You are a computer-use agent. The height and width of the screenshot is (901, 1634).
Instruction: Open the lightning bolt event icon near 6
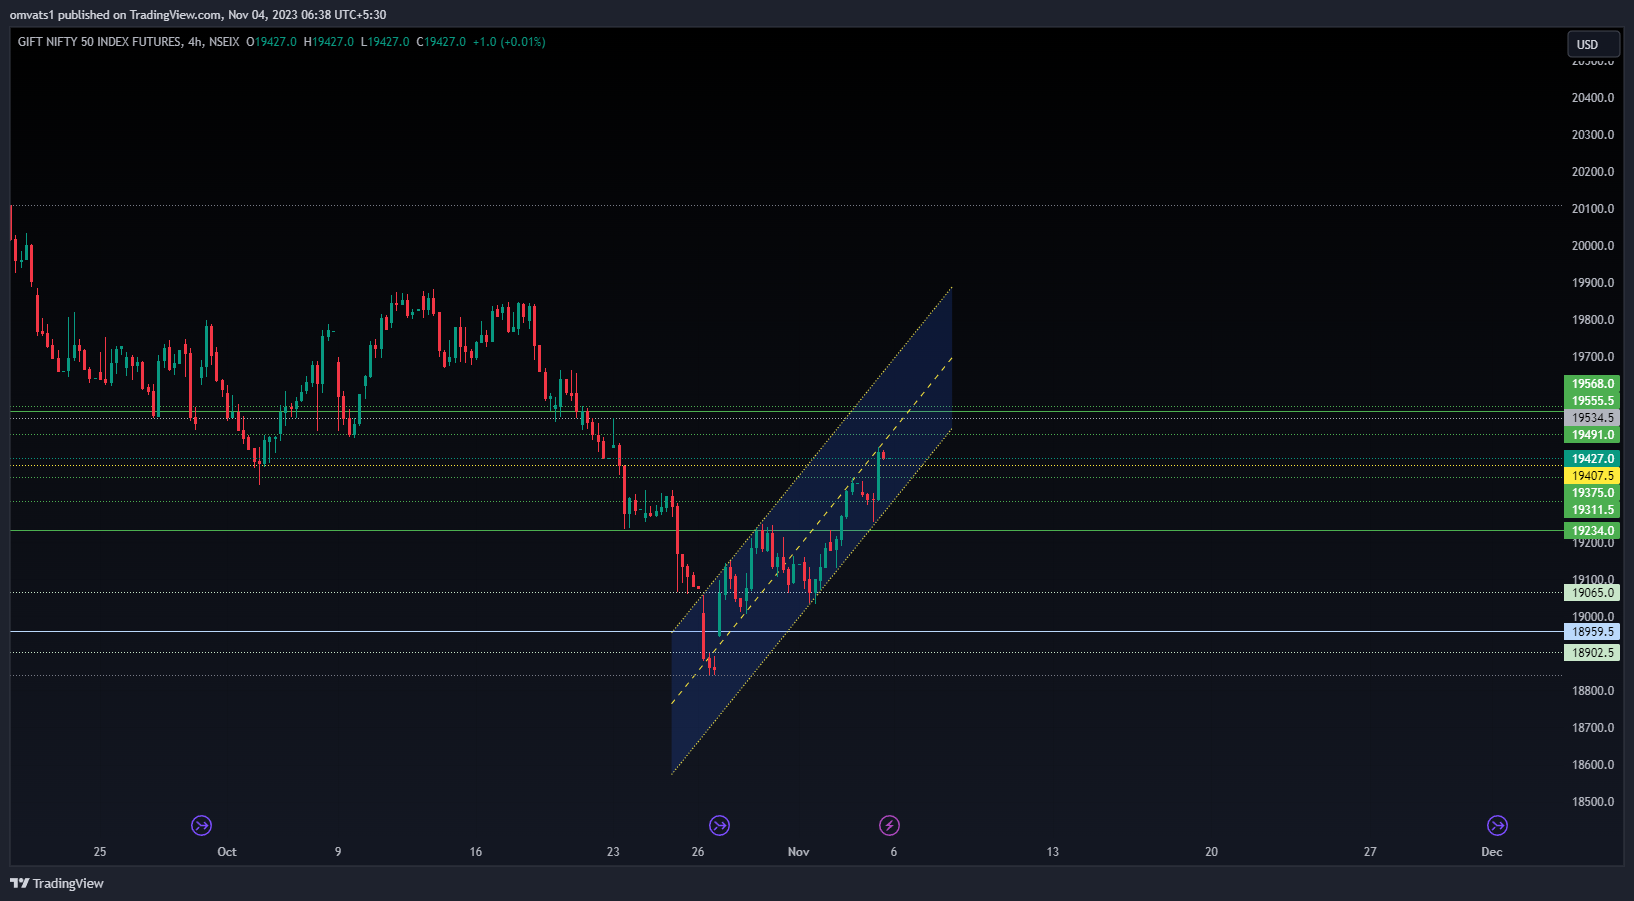click(889, 825)
